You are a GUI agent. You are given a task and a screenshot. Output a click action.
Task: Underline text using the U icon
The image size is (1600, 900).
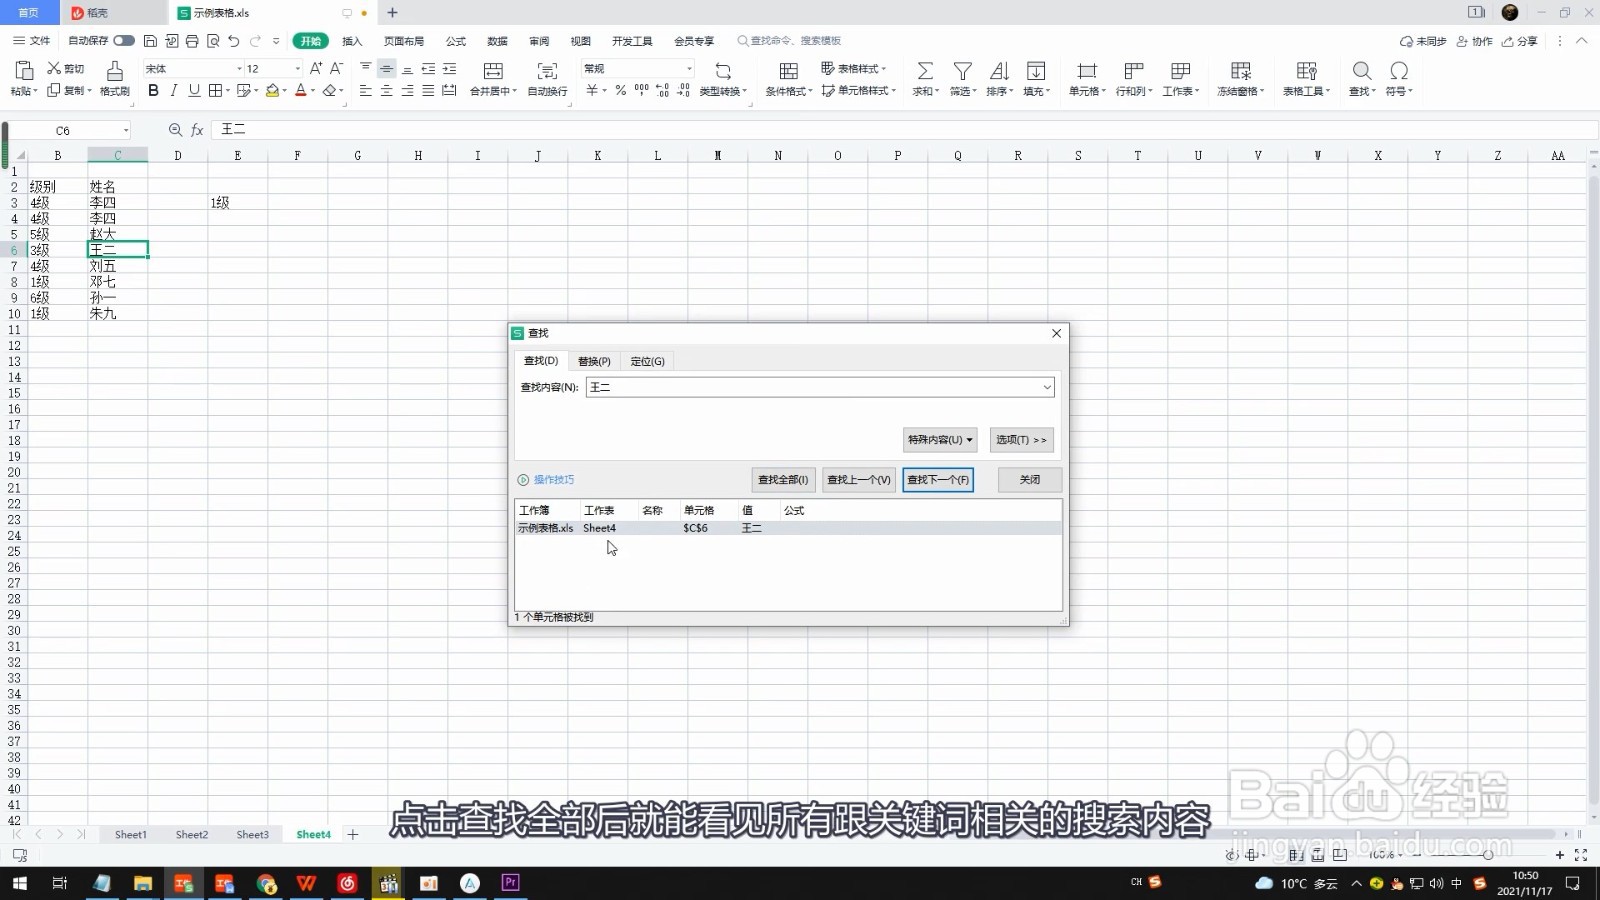click(194, 91)
